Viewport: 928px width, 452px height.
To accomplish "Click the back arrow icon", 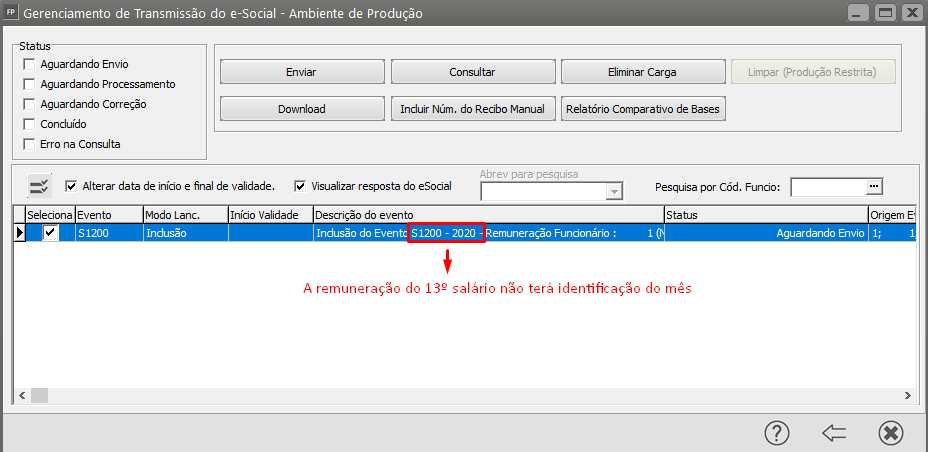I will click(833, 433).
